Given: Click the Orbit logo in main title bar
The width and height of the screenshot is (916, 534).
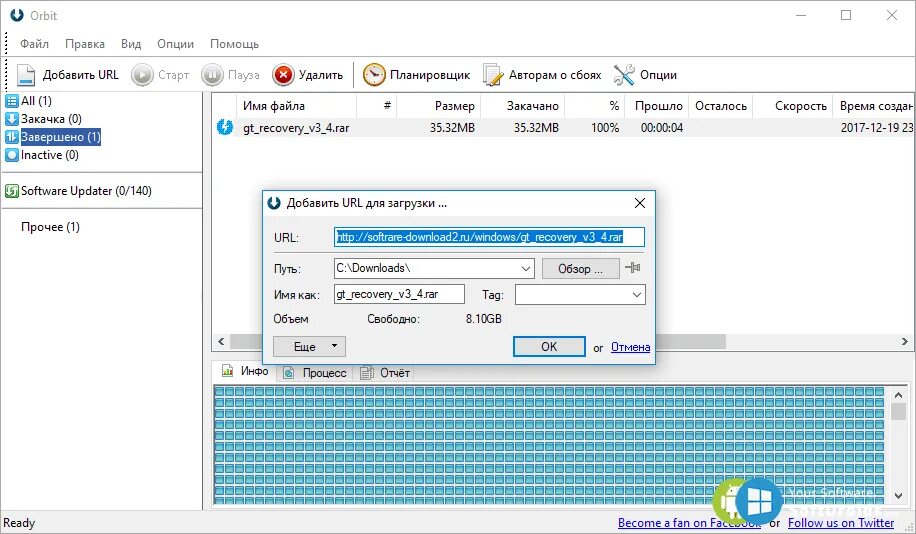Looking at the screenshot, I should click(18, 15).
